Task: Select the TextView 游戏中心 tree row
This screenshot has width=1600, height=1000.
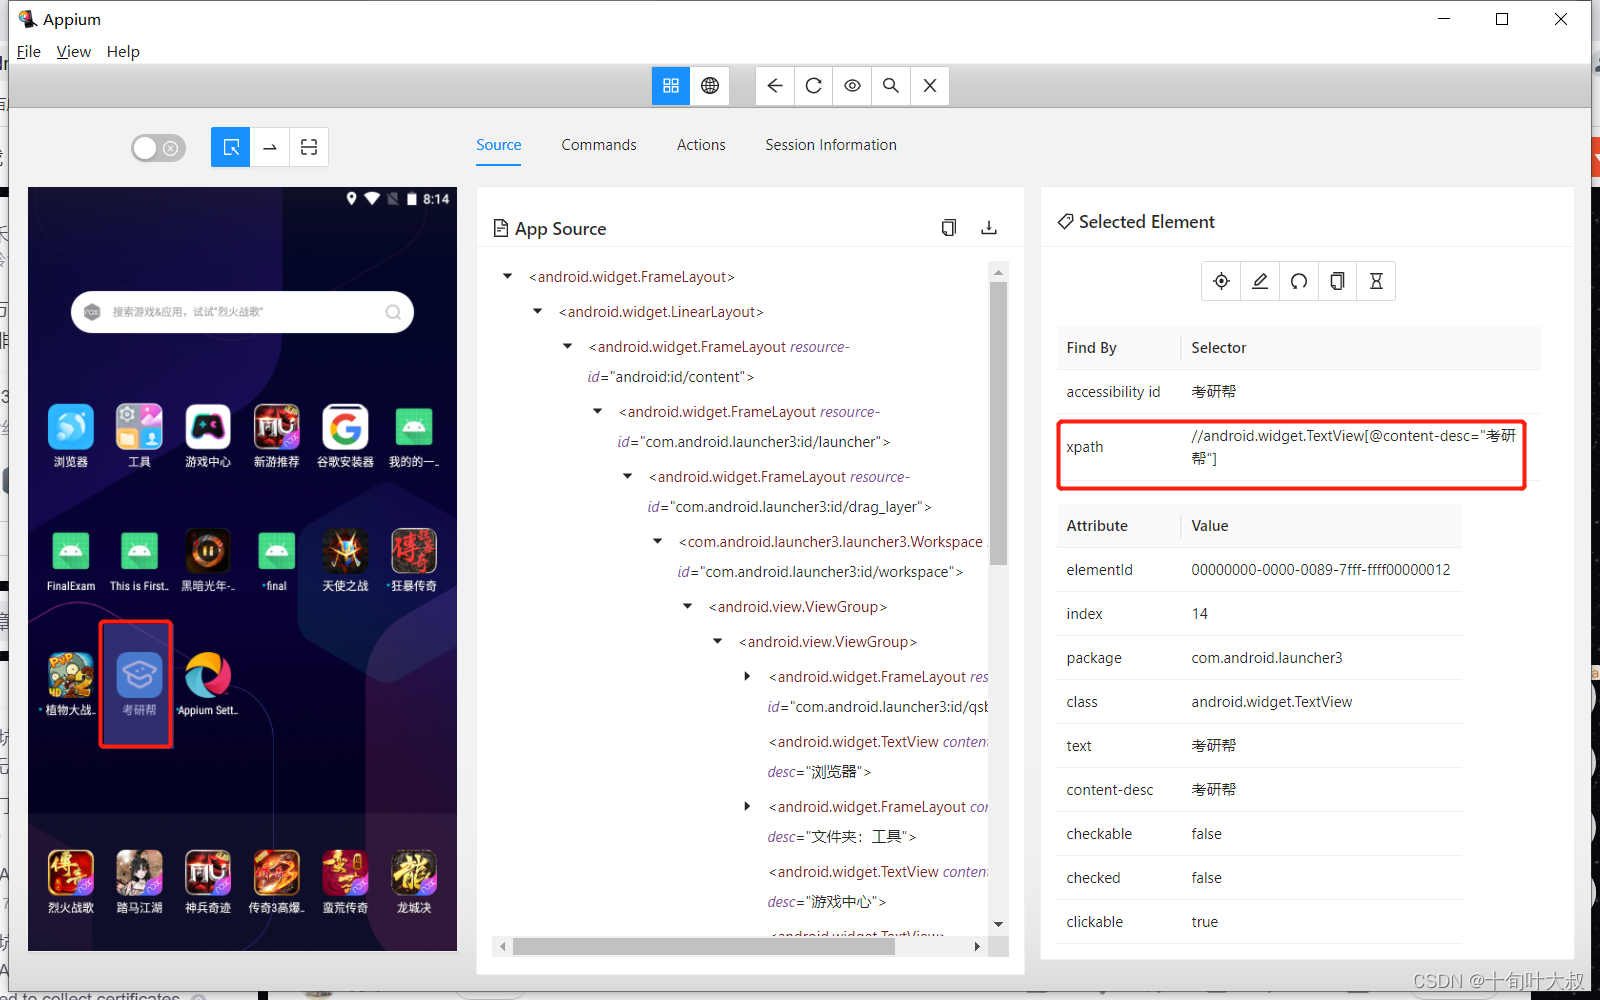Action: coord(877,887)
